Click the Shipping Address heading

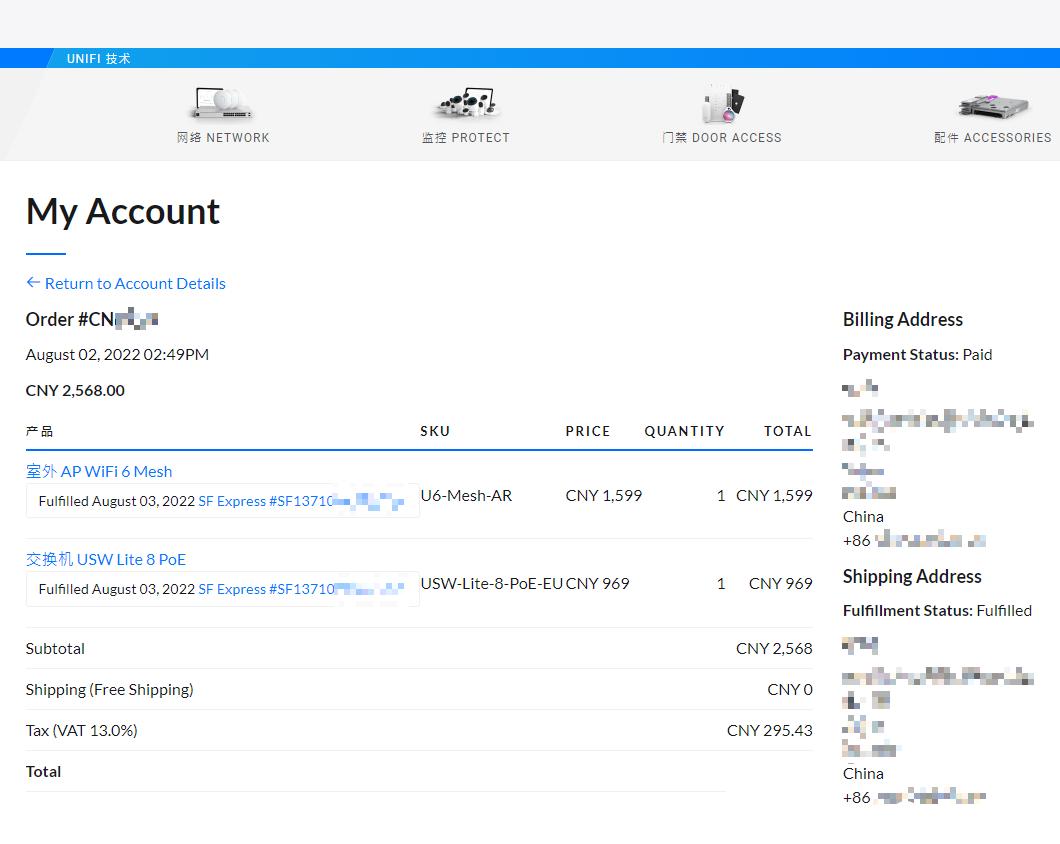coord(911,576)
